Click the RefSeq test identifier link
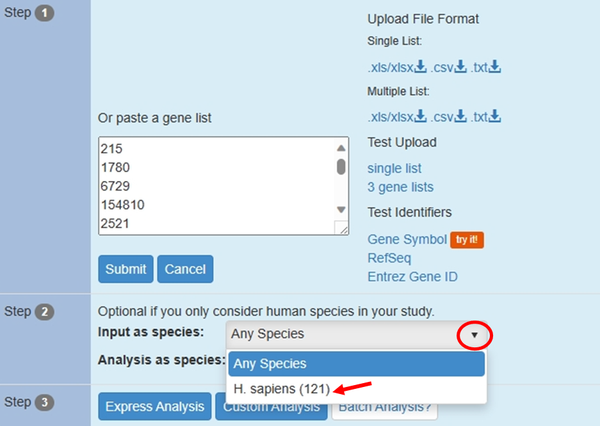 pos(388,258)
